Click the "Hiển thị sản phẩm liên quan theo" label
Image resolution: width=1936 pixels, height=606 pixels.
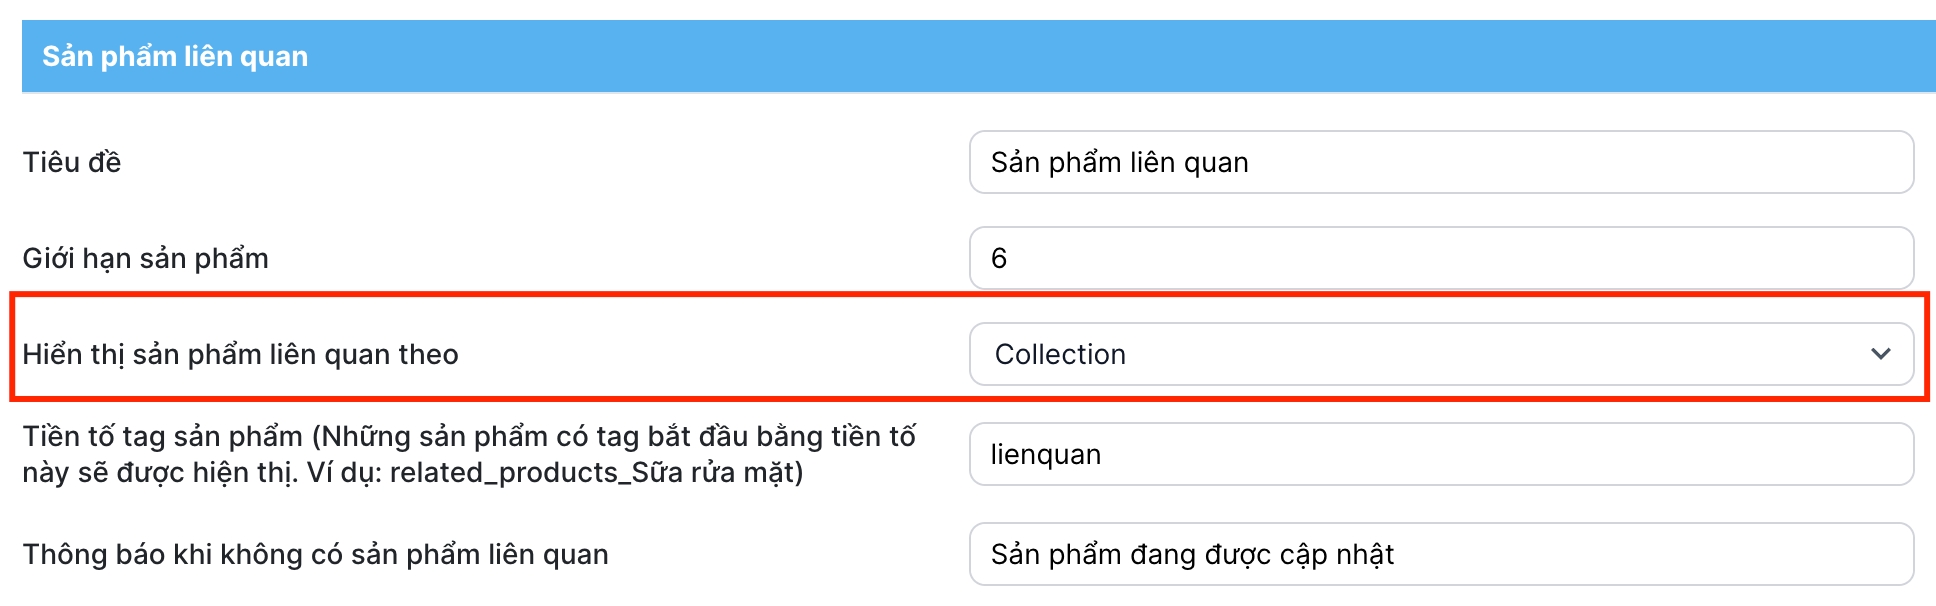(x=240, y=354)
